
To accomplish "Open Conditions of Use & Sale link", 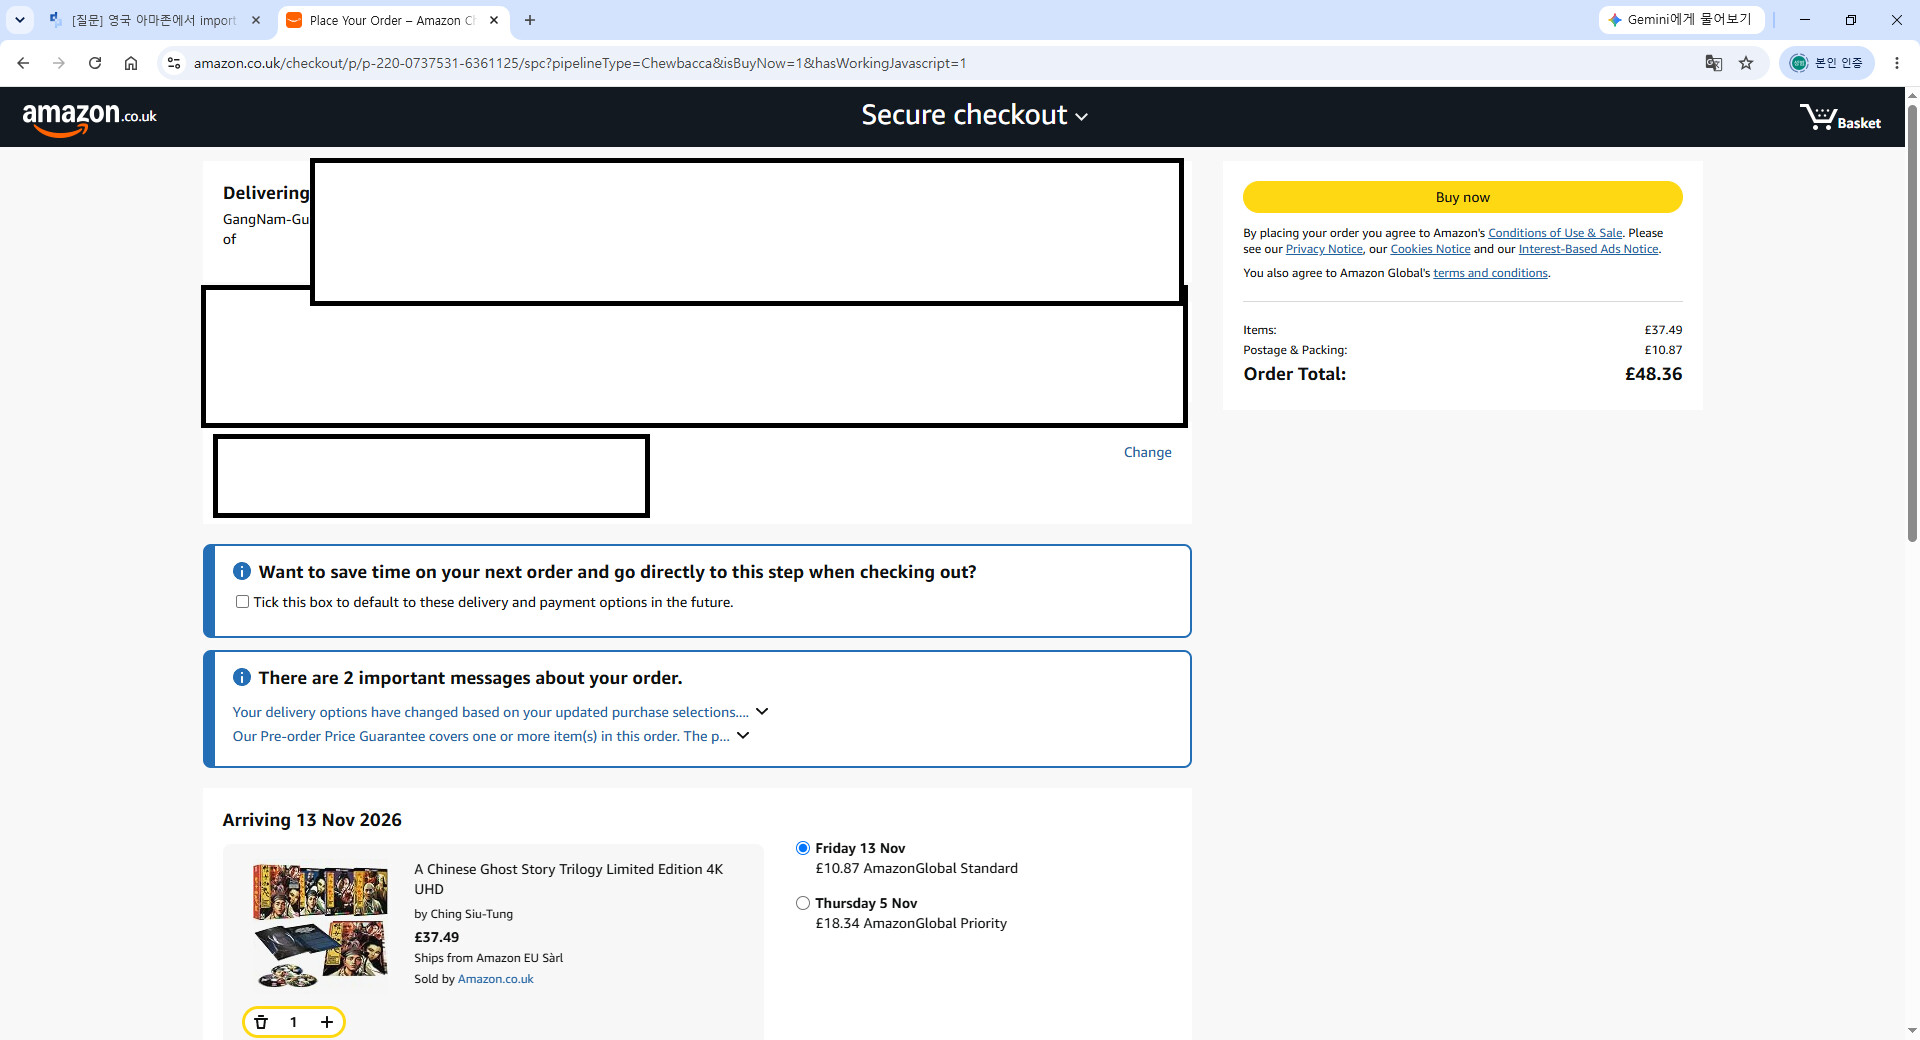I will [x=1555, y=233].
